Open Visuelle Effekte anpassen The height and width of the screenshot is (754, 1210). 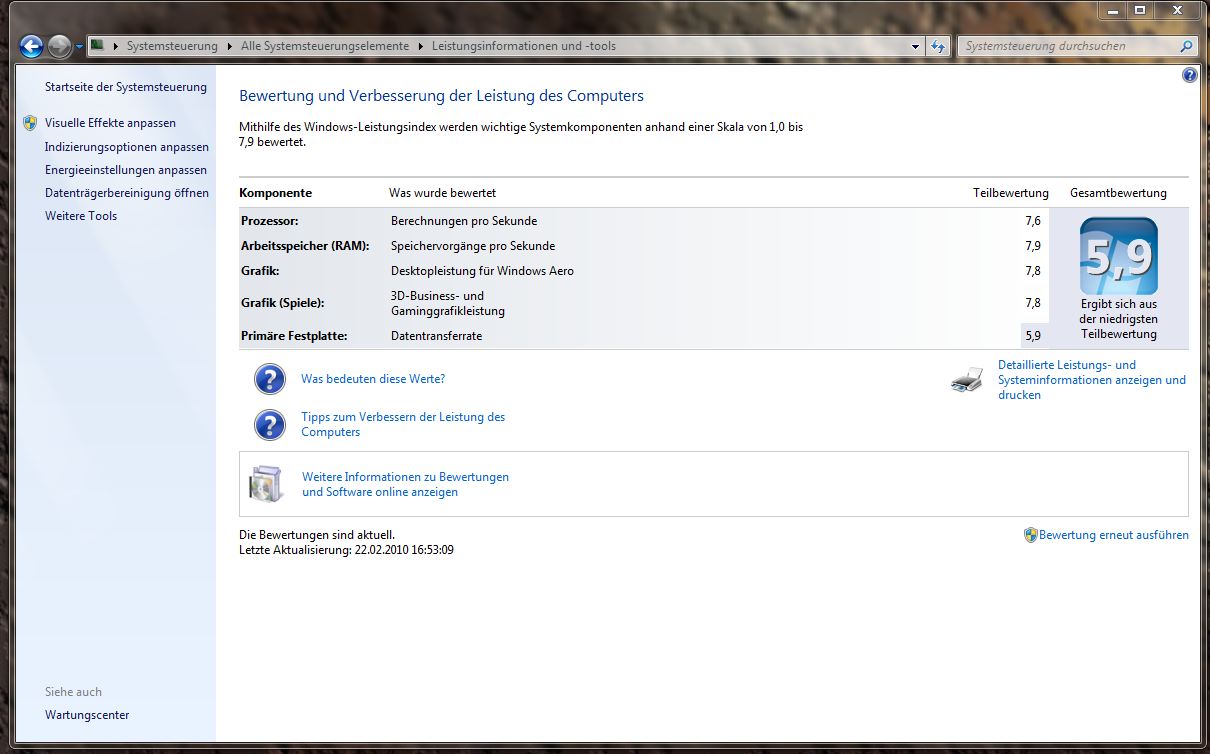pos(110,123)
